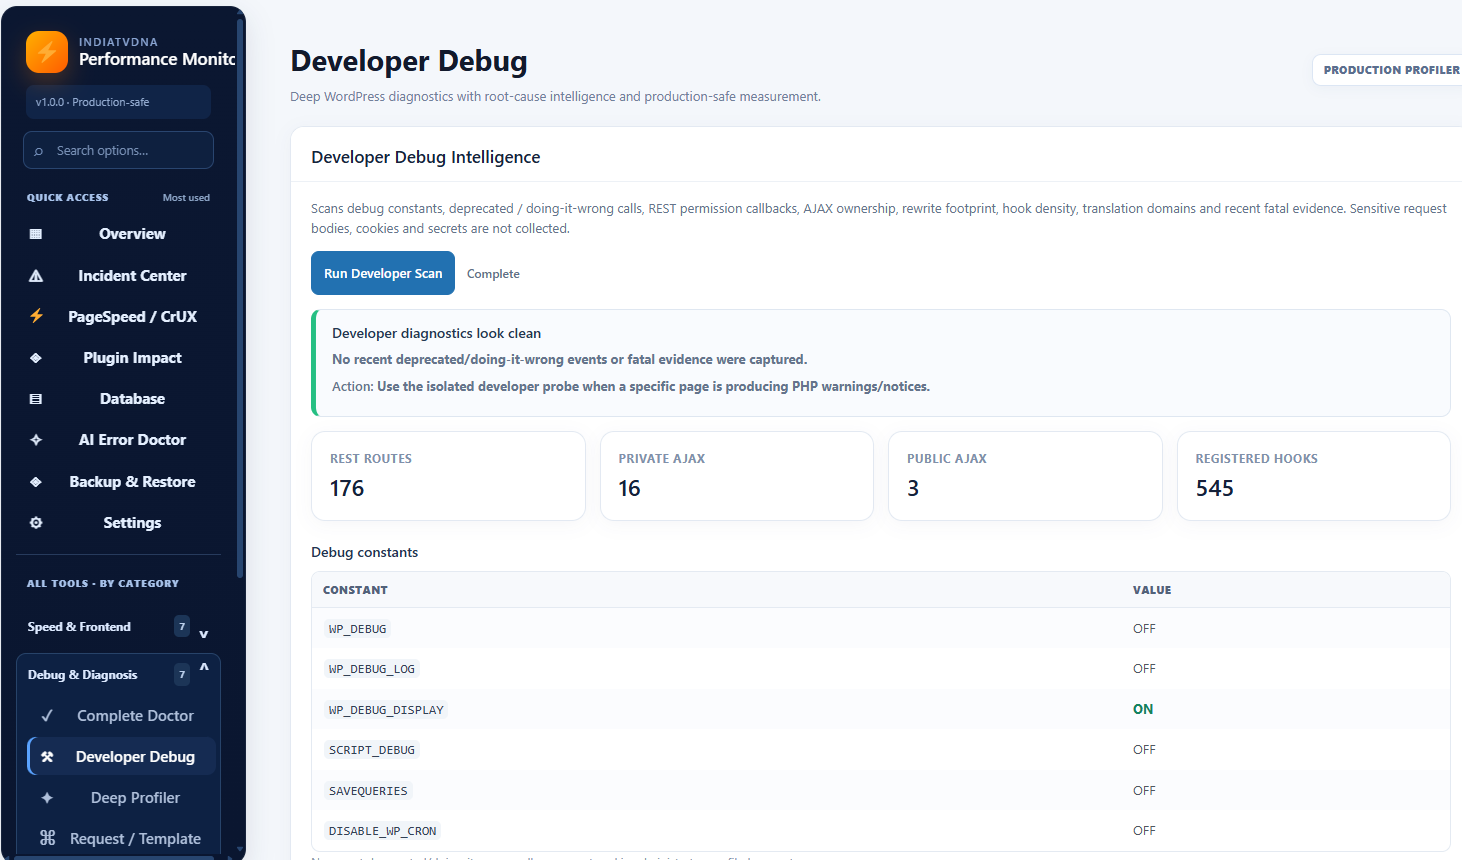
Task: Click the Incident Center warning triangle icon
Action: point(36,276)
